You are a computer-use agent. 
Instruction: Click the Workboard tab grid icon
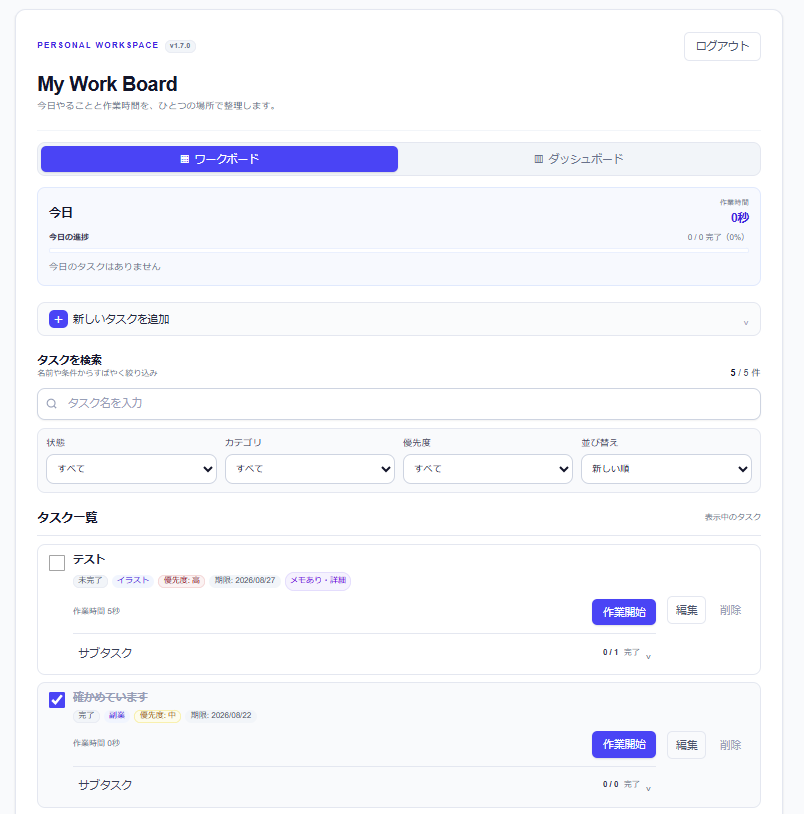pos(184,159)
